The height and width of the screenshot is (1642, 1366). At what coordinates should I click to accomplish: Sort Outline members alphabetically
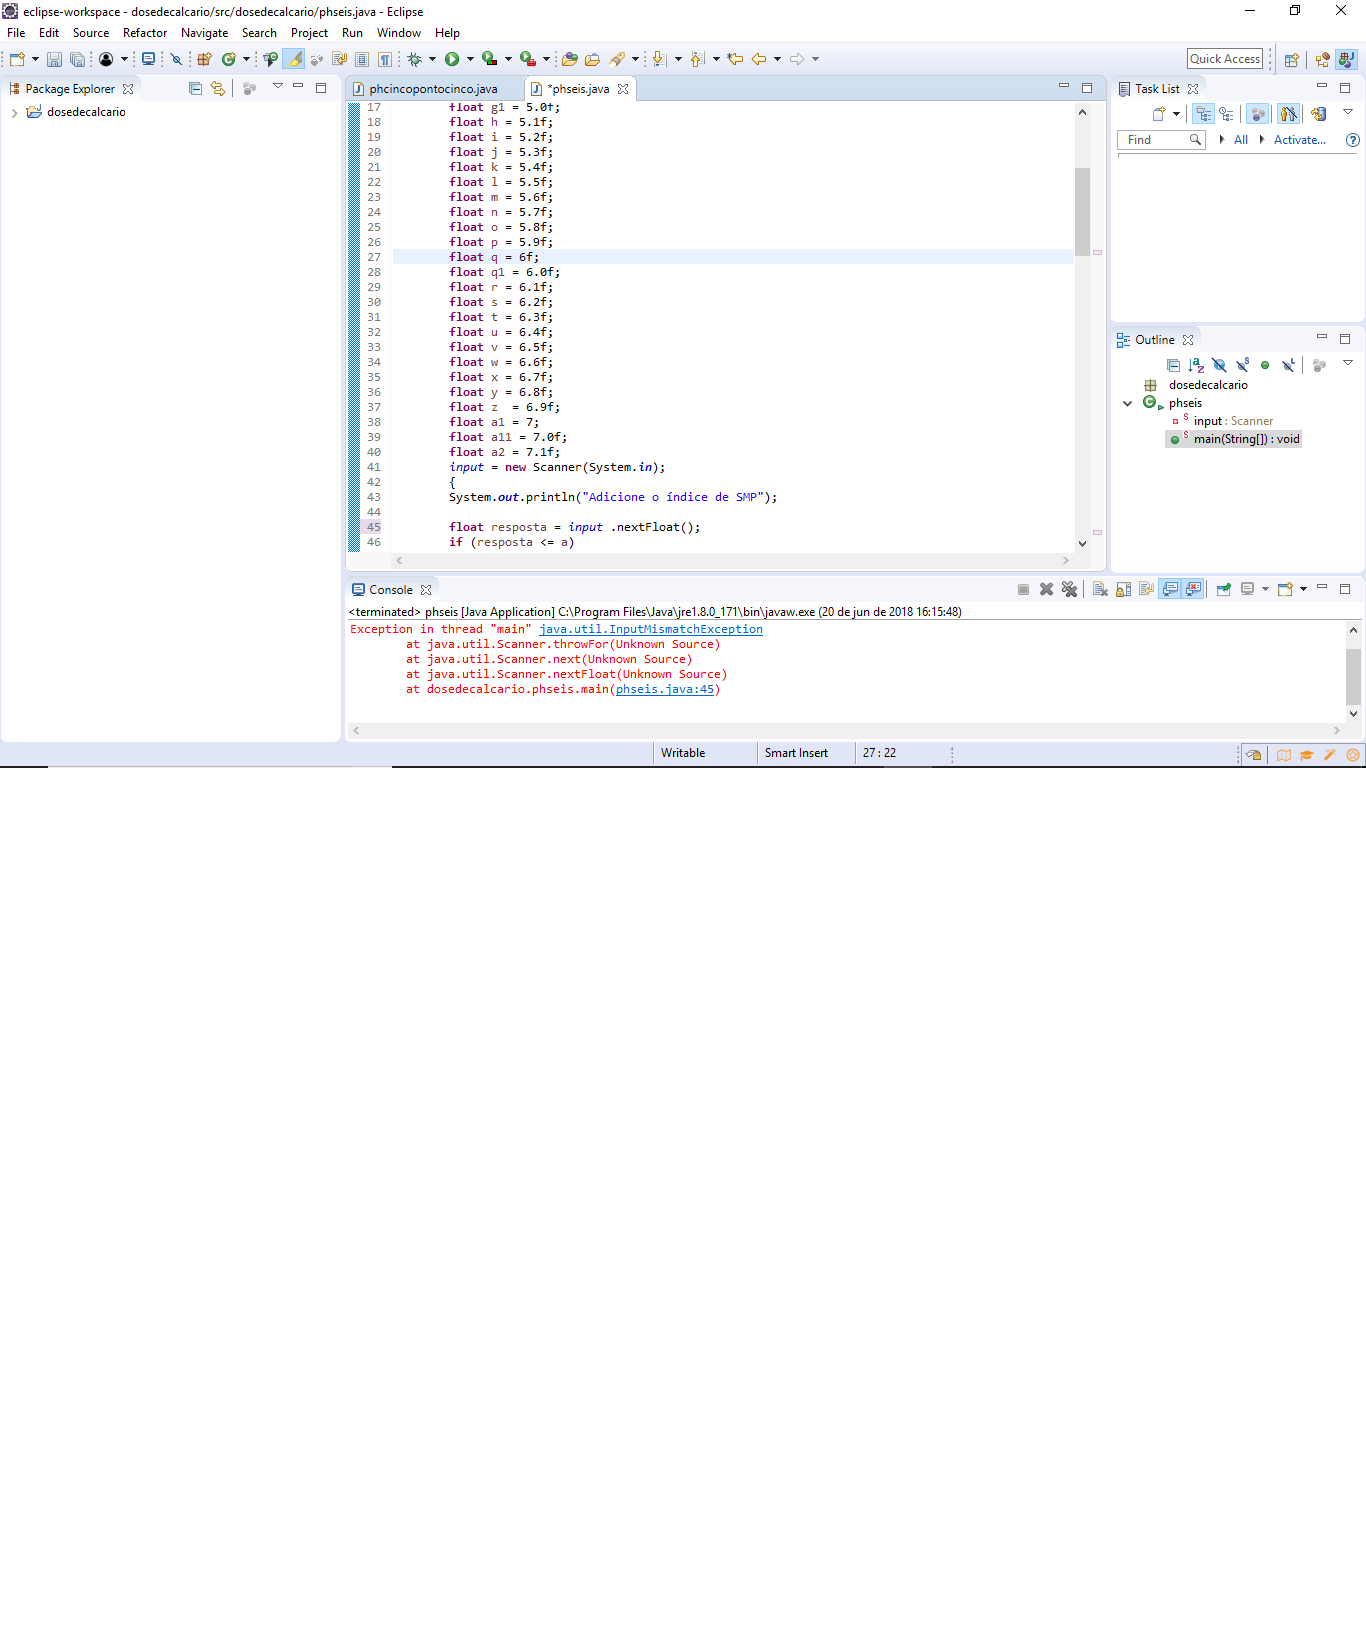point(1196,365)
